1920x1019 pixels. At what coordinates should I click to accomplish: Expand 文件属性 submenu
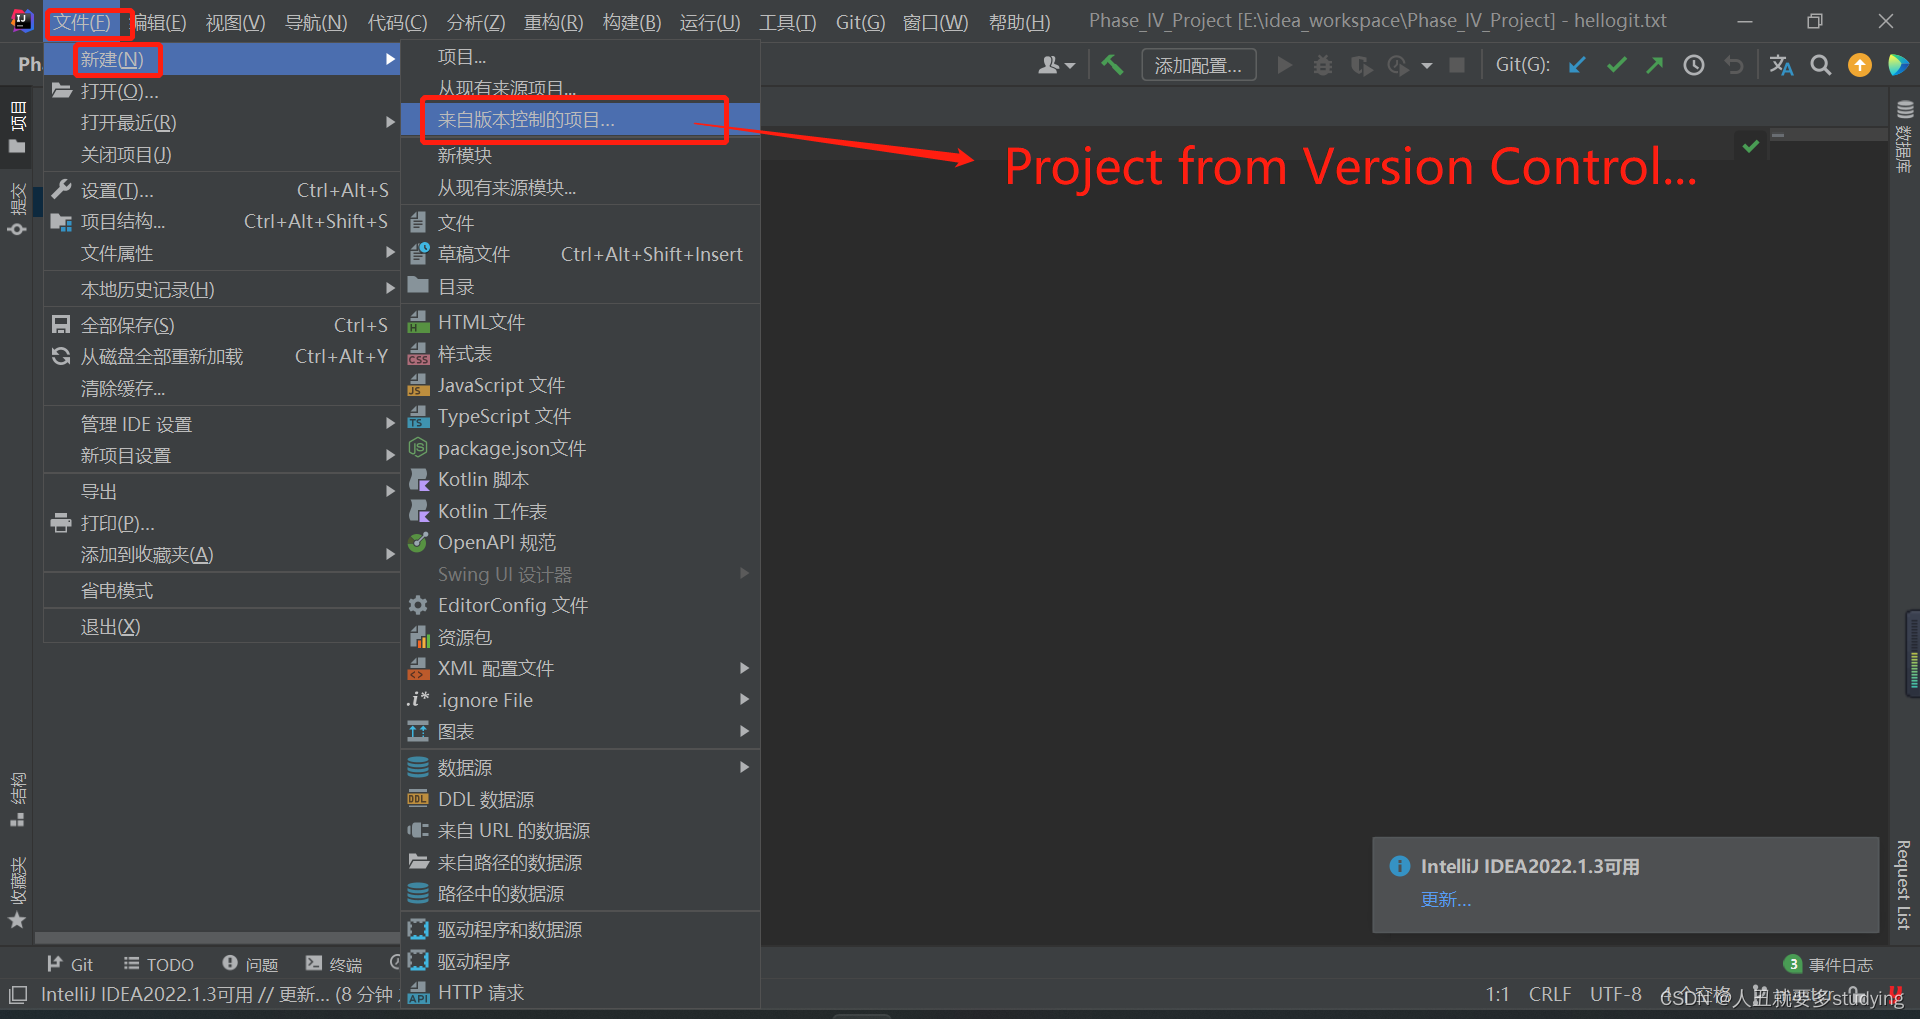[x=222, y=253]
